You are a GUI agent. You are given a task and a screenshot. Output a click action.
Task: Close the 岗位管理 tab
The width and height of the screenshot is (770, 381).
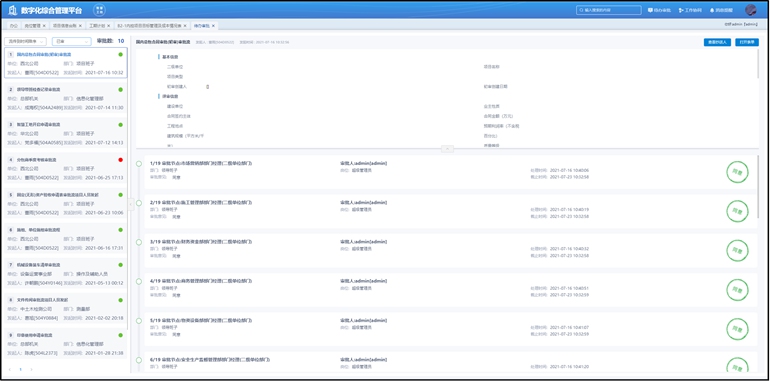[x=44, y=26]
